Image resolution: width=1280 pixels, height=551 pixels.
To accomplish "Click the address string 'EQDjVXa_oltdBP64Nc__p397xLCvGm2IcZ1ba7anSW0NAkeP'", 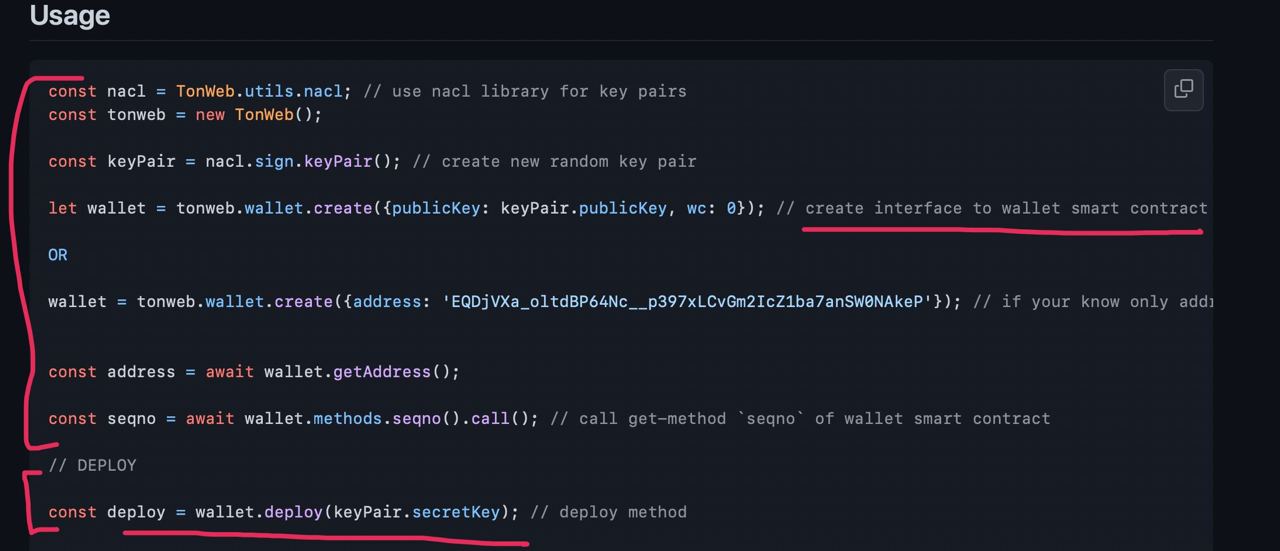I will (x=687, y=301).
